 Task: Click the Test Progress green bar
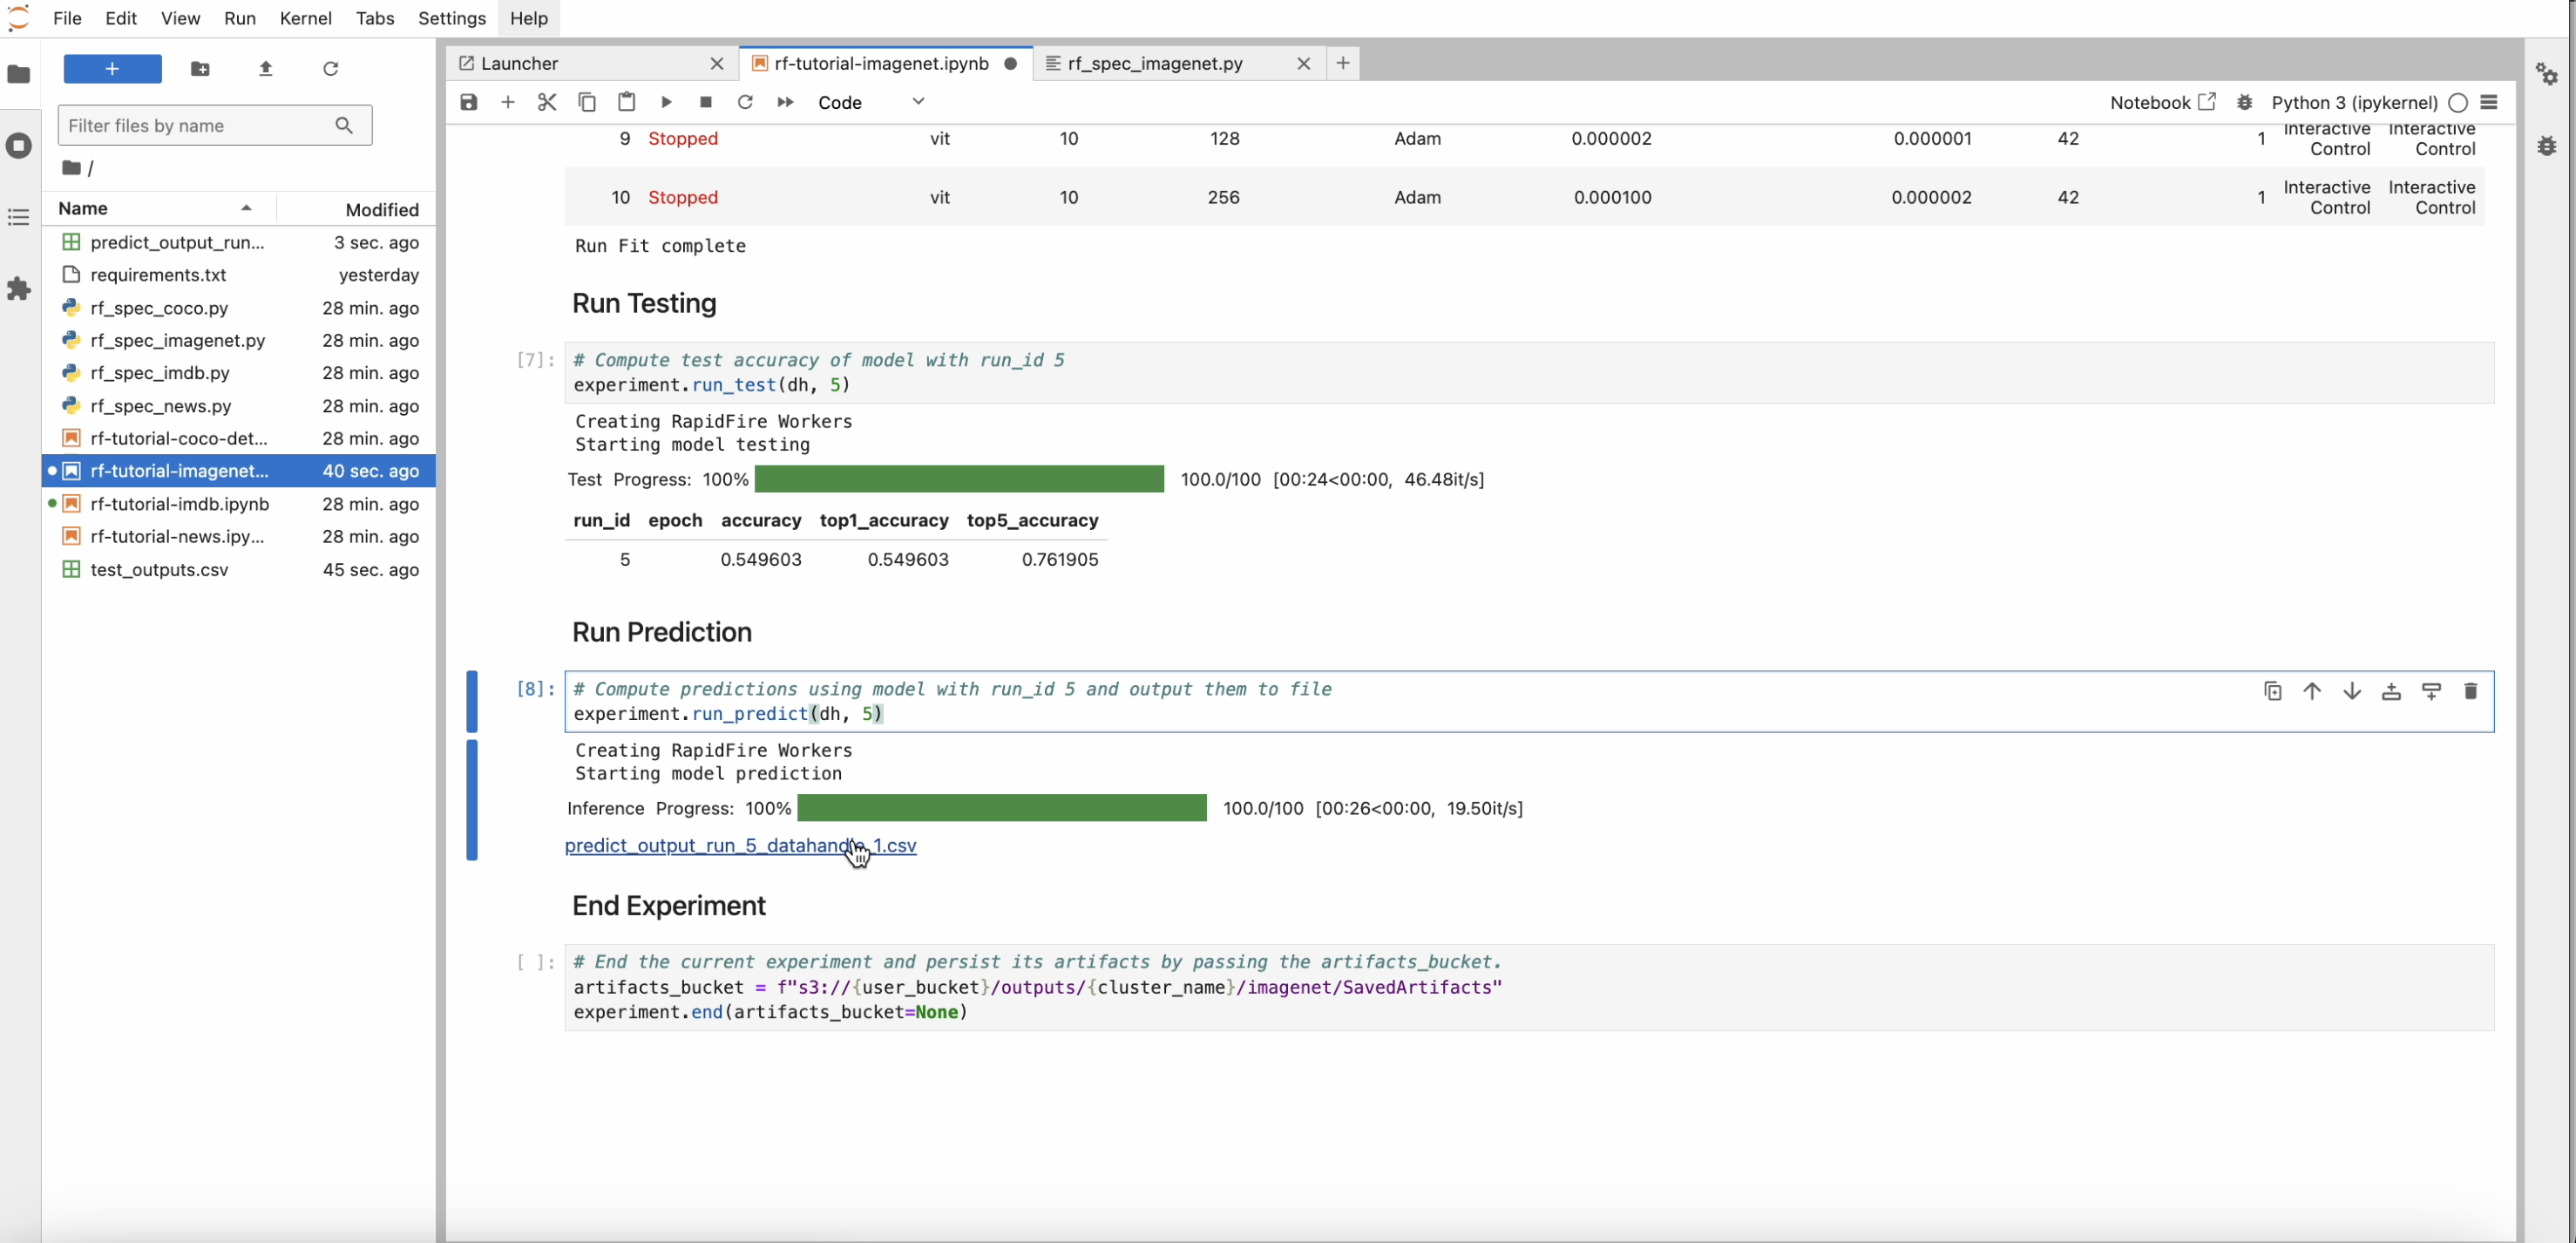coord(959,479)
